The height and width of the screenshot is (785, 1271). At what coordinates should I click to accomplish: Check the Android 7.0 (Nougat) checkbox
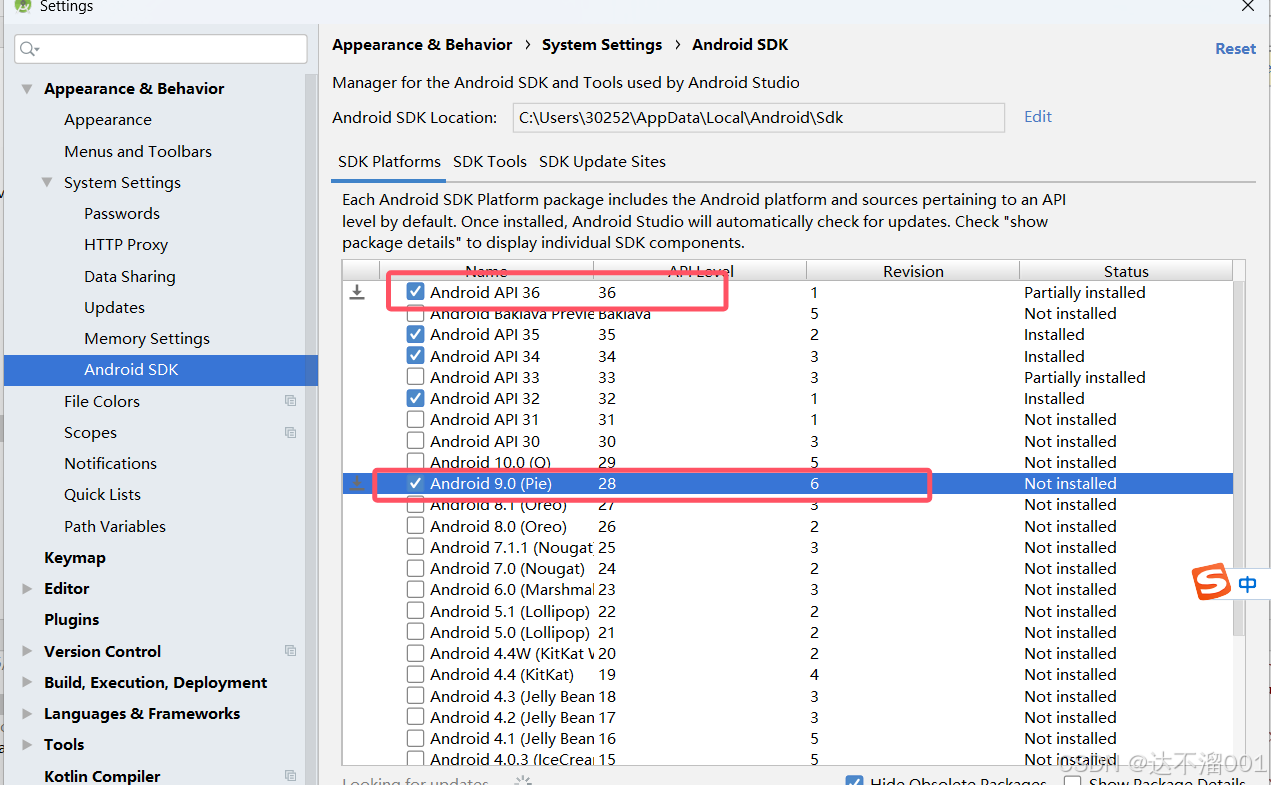tap(416, 568)
